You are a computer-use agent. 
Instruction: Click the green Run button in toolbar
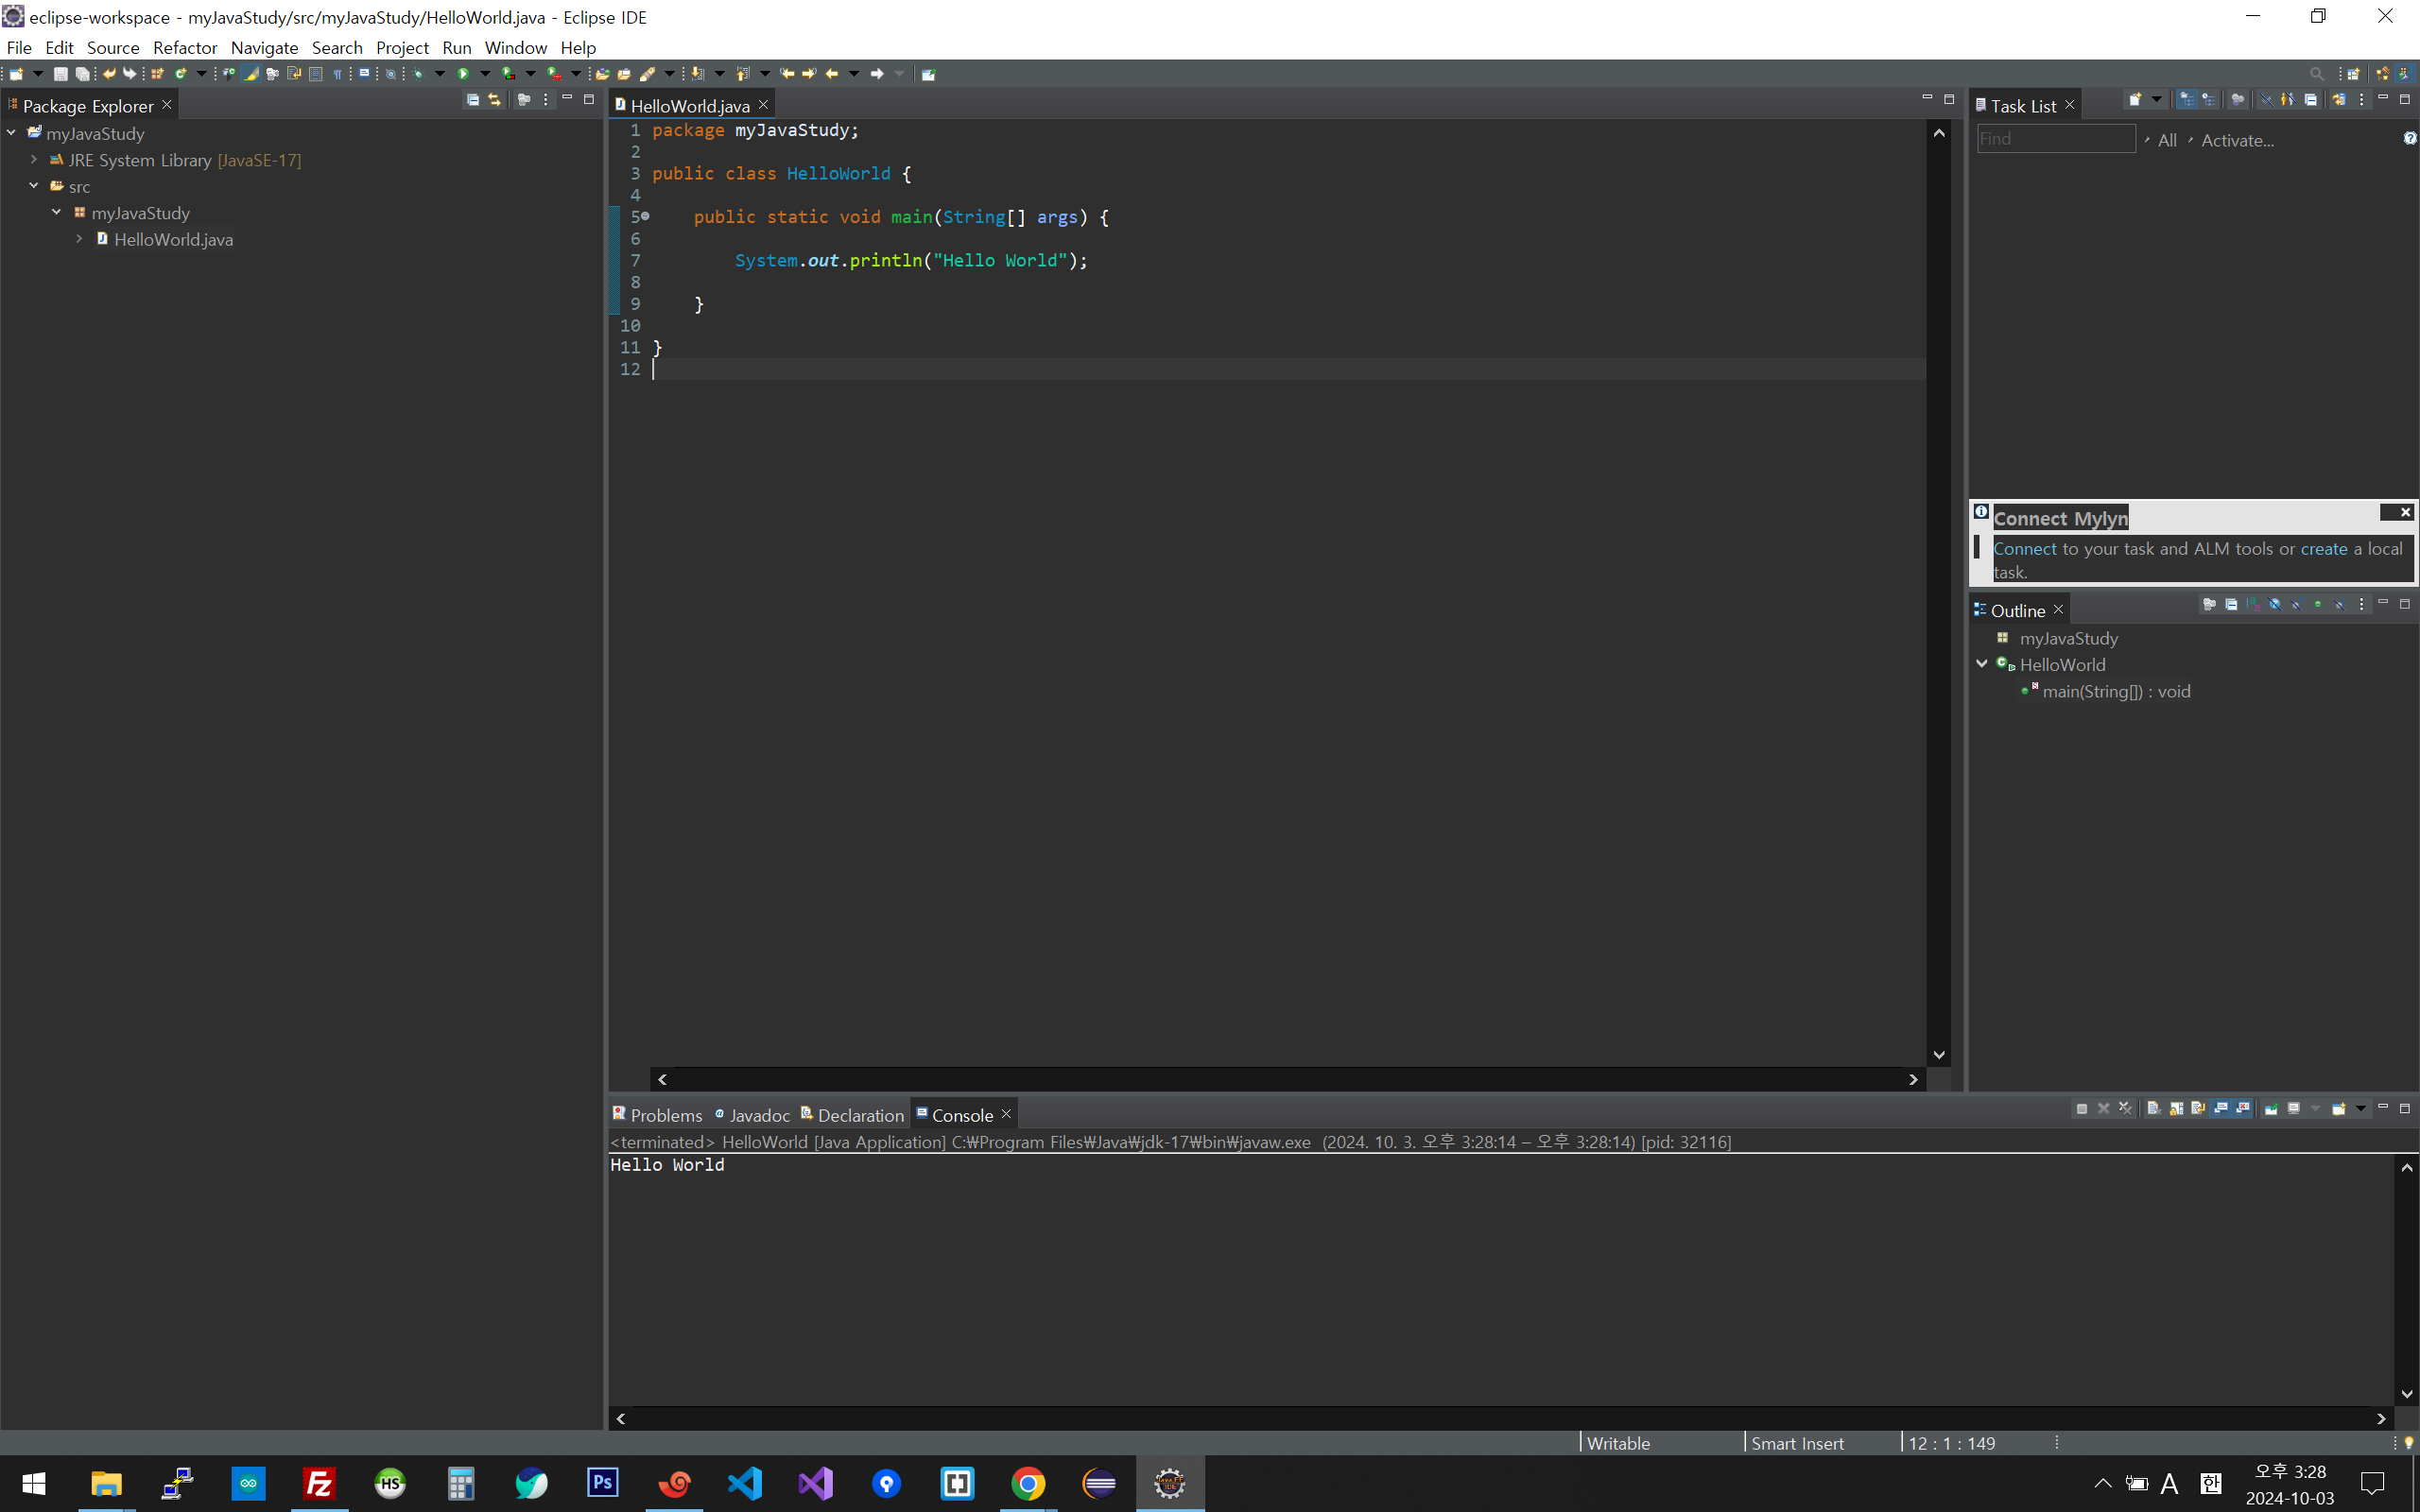coord(463,74)
